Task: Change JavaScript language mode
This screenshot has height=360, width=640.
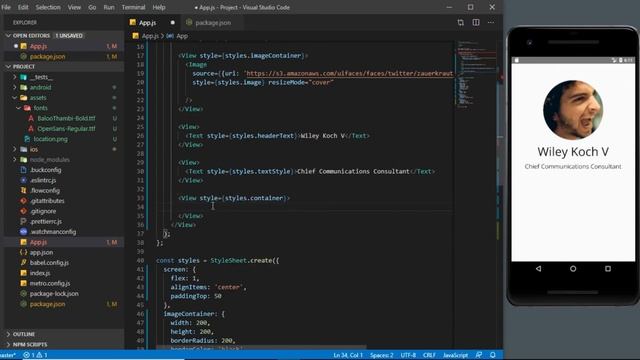Action: [x=456, y=355]
